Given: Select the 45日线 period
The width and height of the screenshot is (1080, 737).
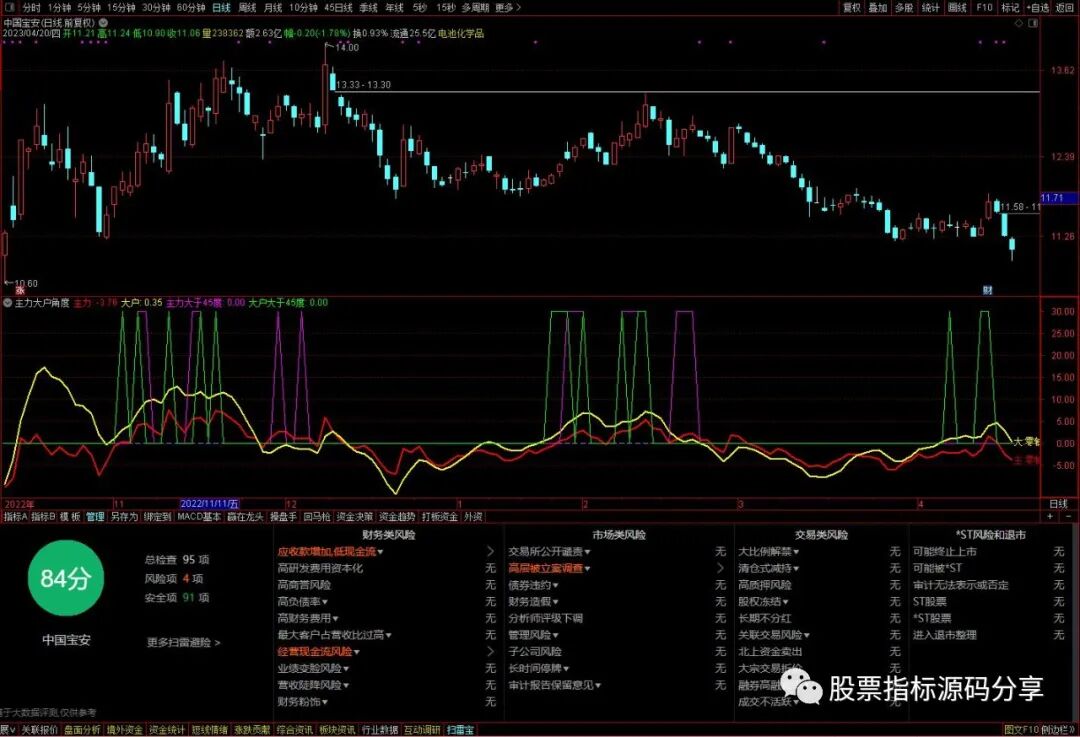Looking at the screenshot, I should click(338, 8).
